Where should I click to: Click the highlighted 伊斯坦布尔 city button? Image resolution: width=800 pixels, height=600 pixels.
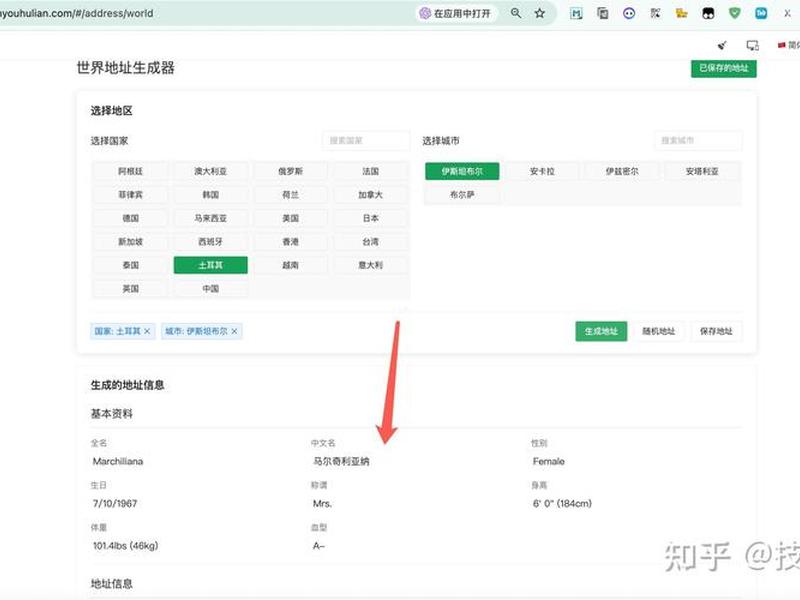coord(462,171)
